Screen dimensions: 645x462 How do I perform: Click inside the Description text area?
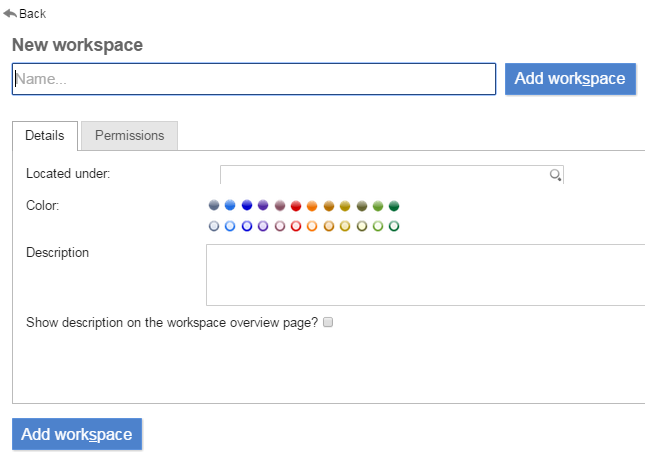pos(425,275)
